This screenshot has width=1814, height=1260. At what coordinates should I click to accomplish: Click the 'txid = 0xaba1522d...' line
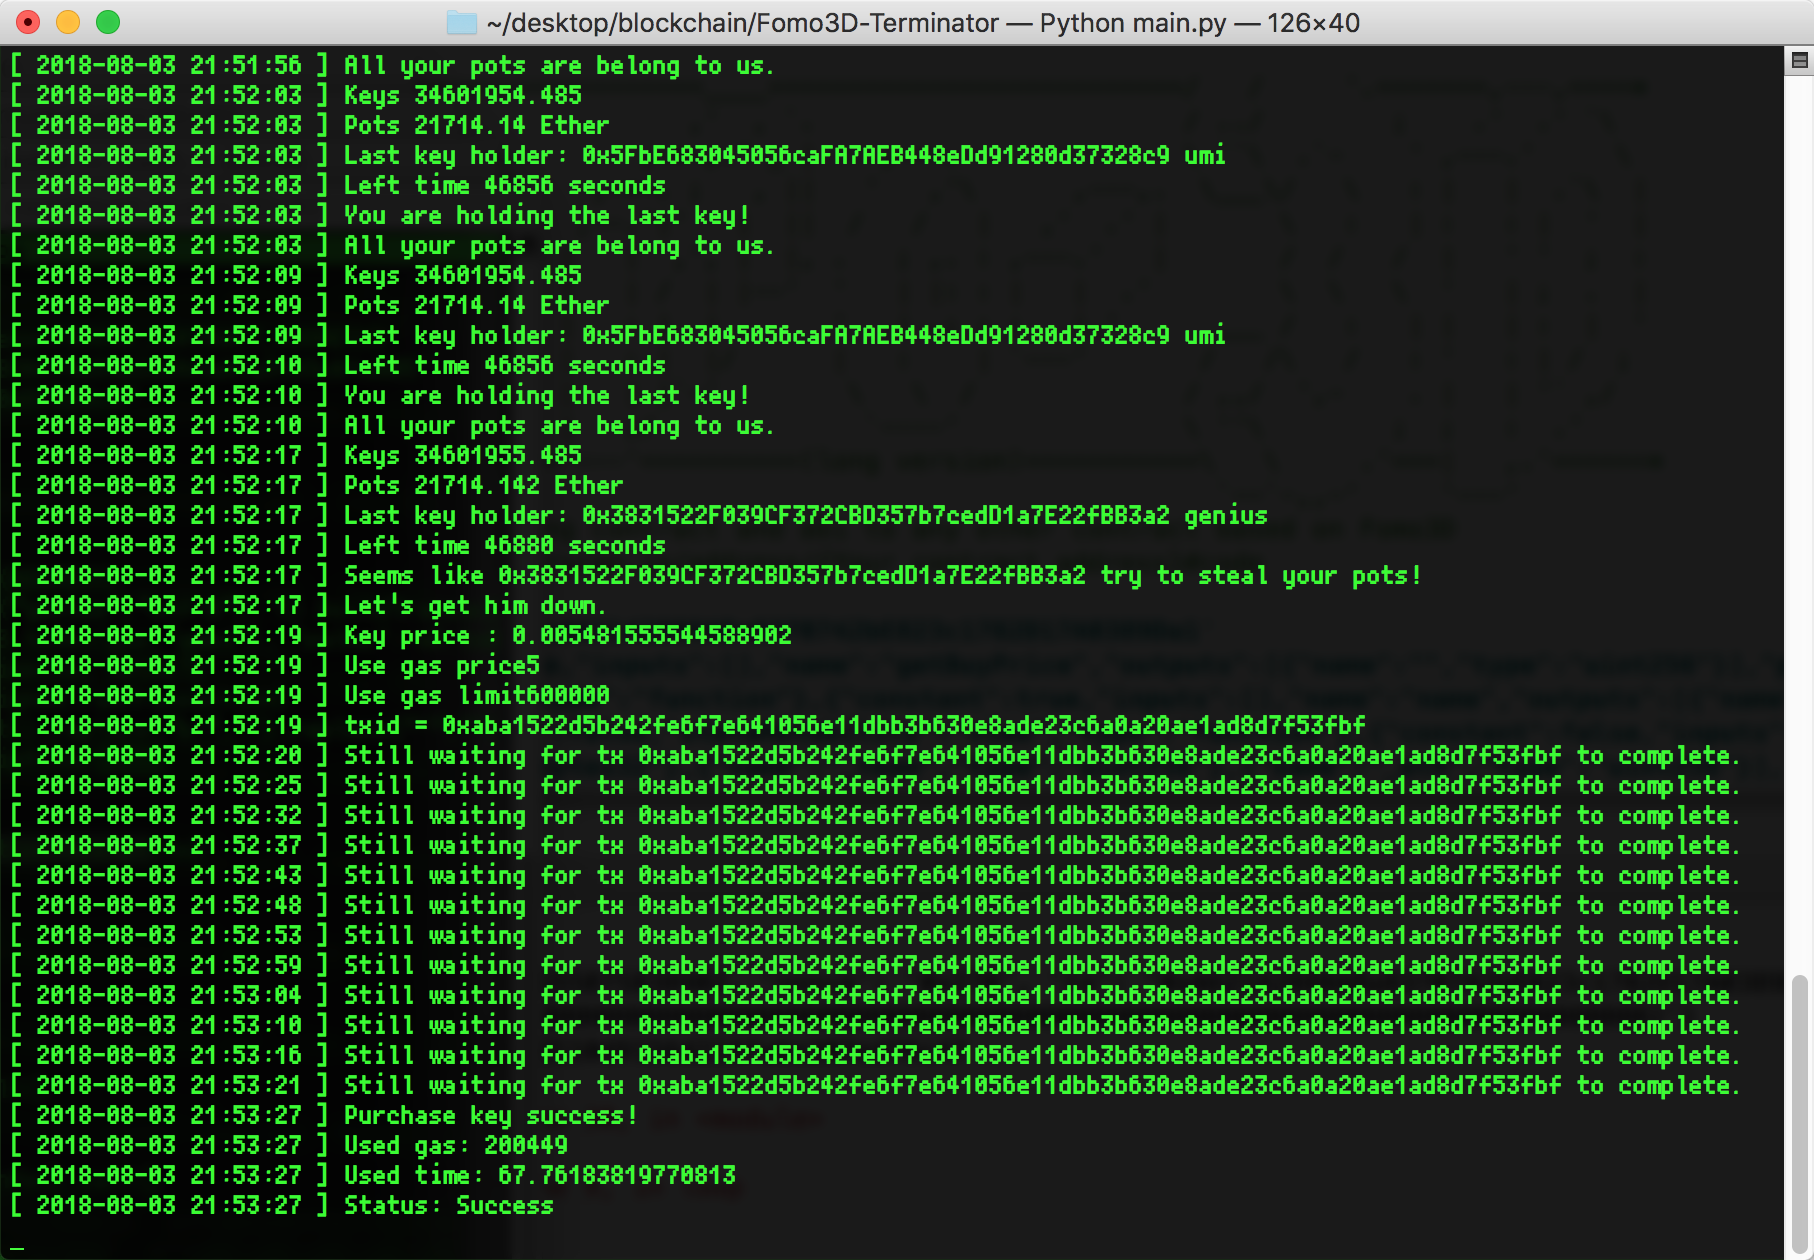tap(688, 725)
